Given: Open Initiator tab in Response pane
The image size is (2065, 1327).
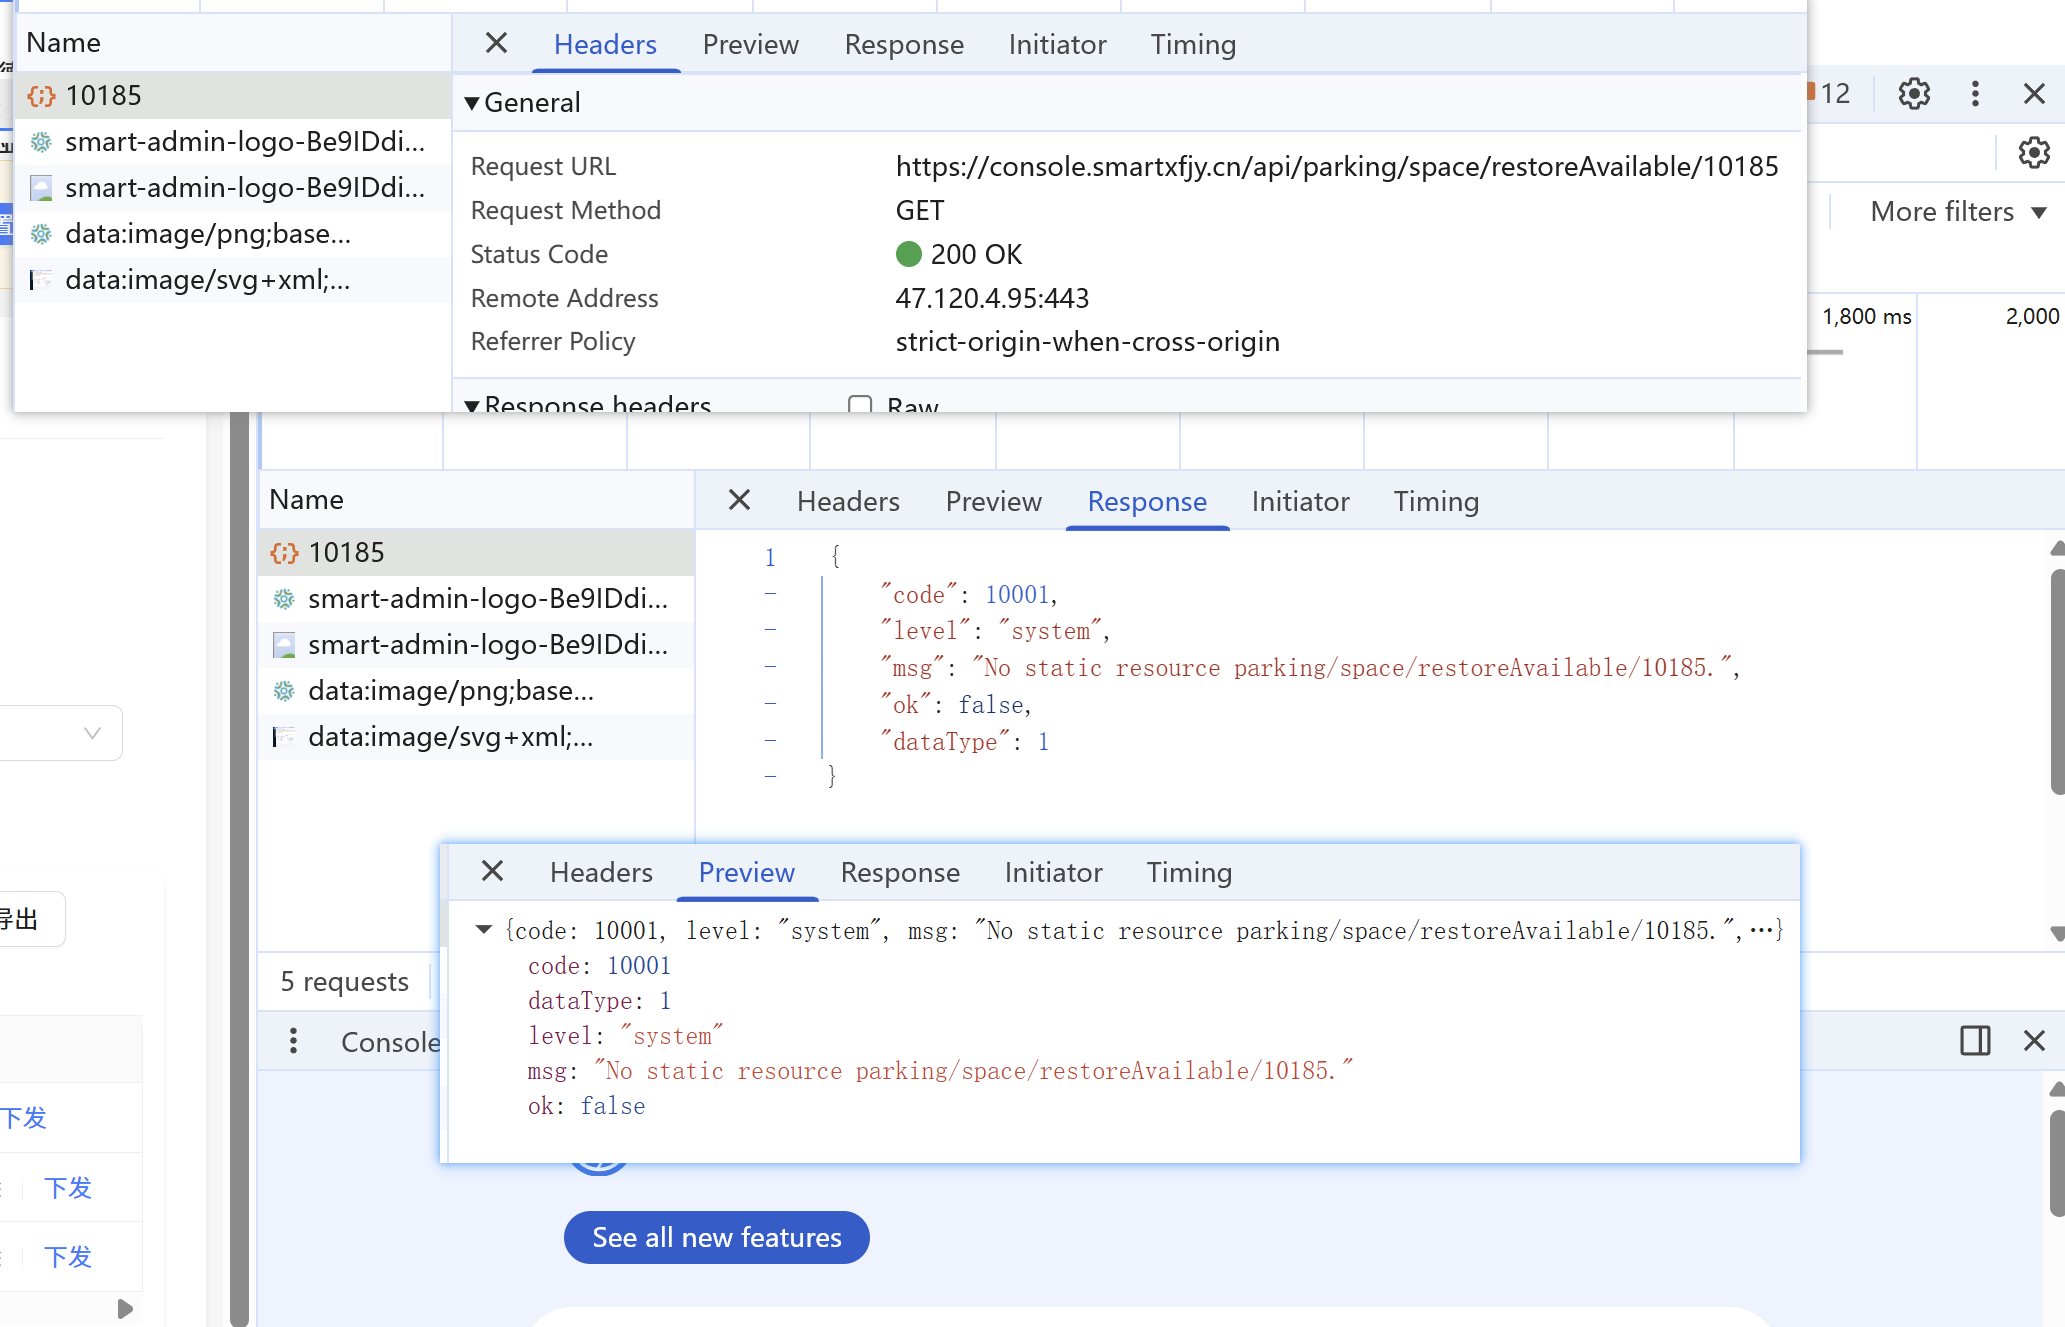Looking at the screenshot, I should click(1300, 502).
